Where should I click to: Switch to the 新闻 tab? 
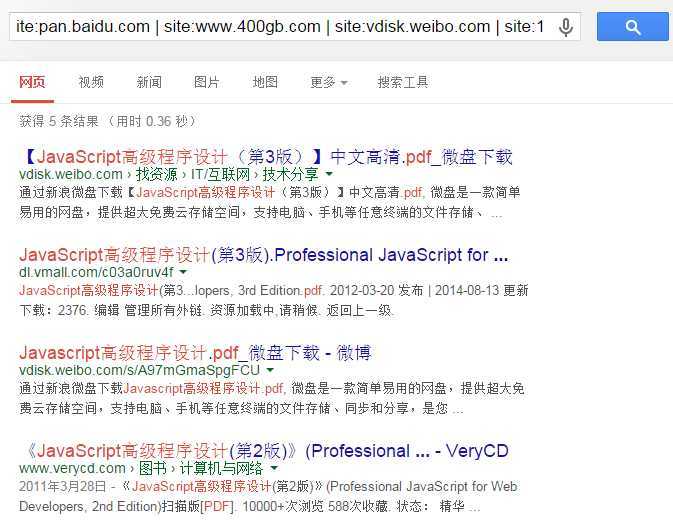click(149, 82)
